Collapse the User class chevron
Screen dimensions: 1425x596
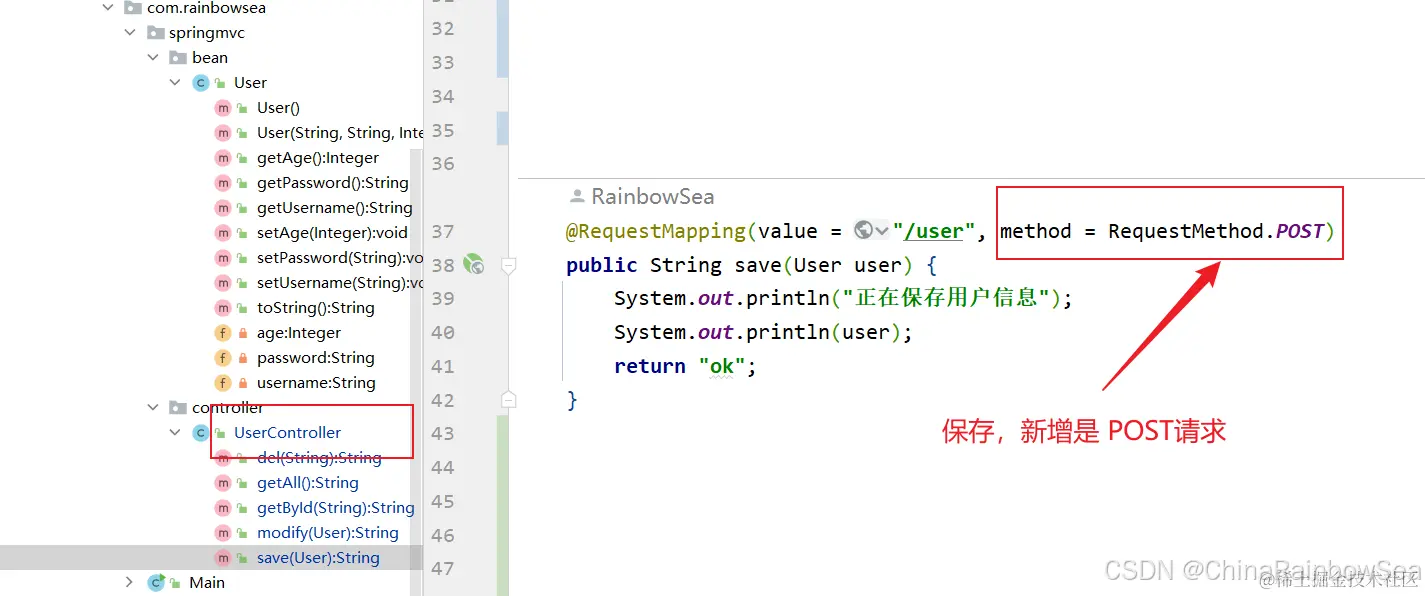pos(176,83)
